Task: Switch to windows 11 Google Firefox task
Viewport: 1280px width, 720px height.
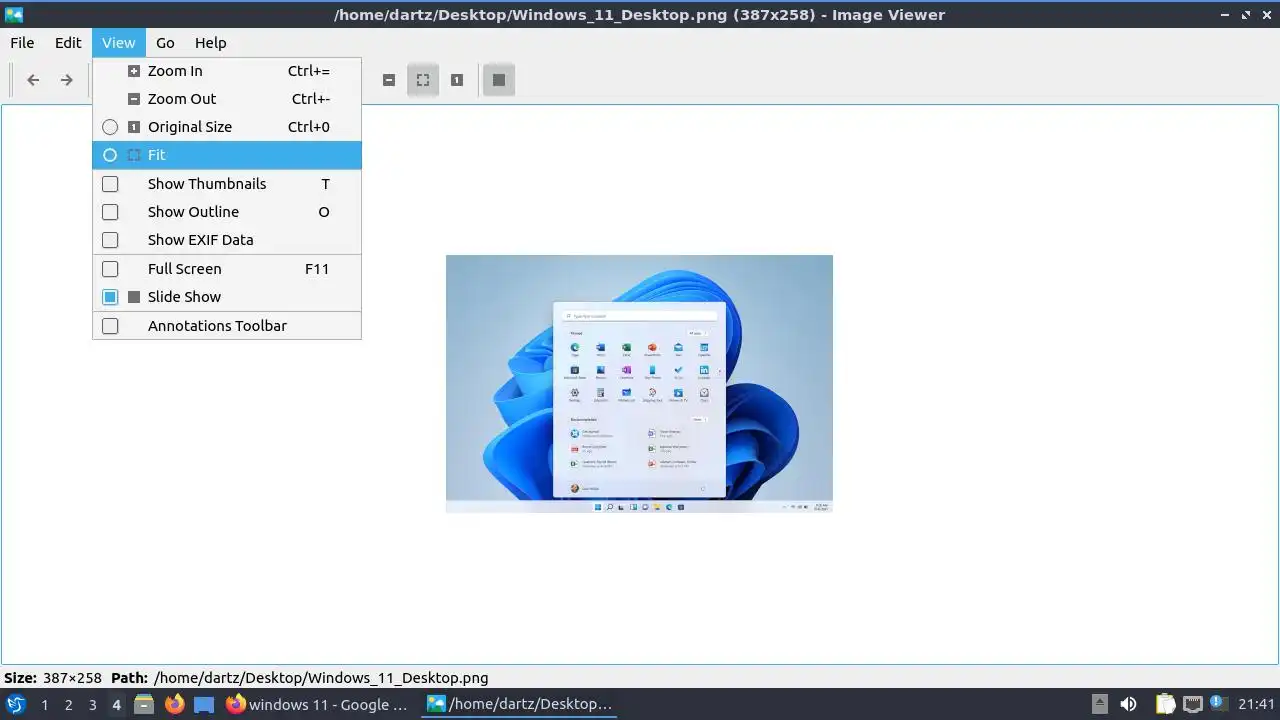Action: 319,704
